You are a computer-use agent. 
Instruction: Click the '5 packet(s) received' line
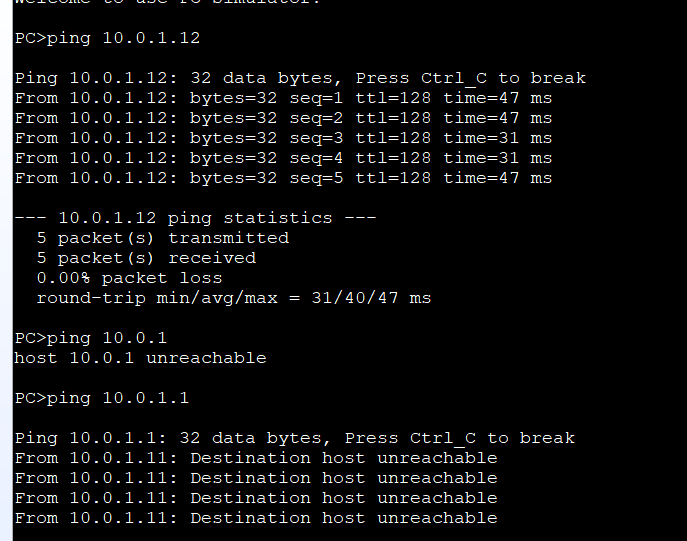point(146,258)
